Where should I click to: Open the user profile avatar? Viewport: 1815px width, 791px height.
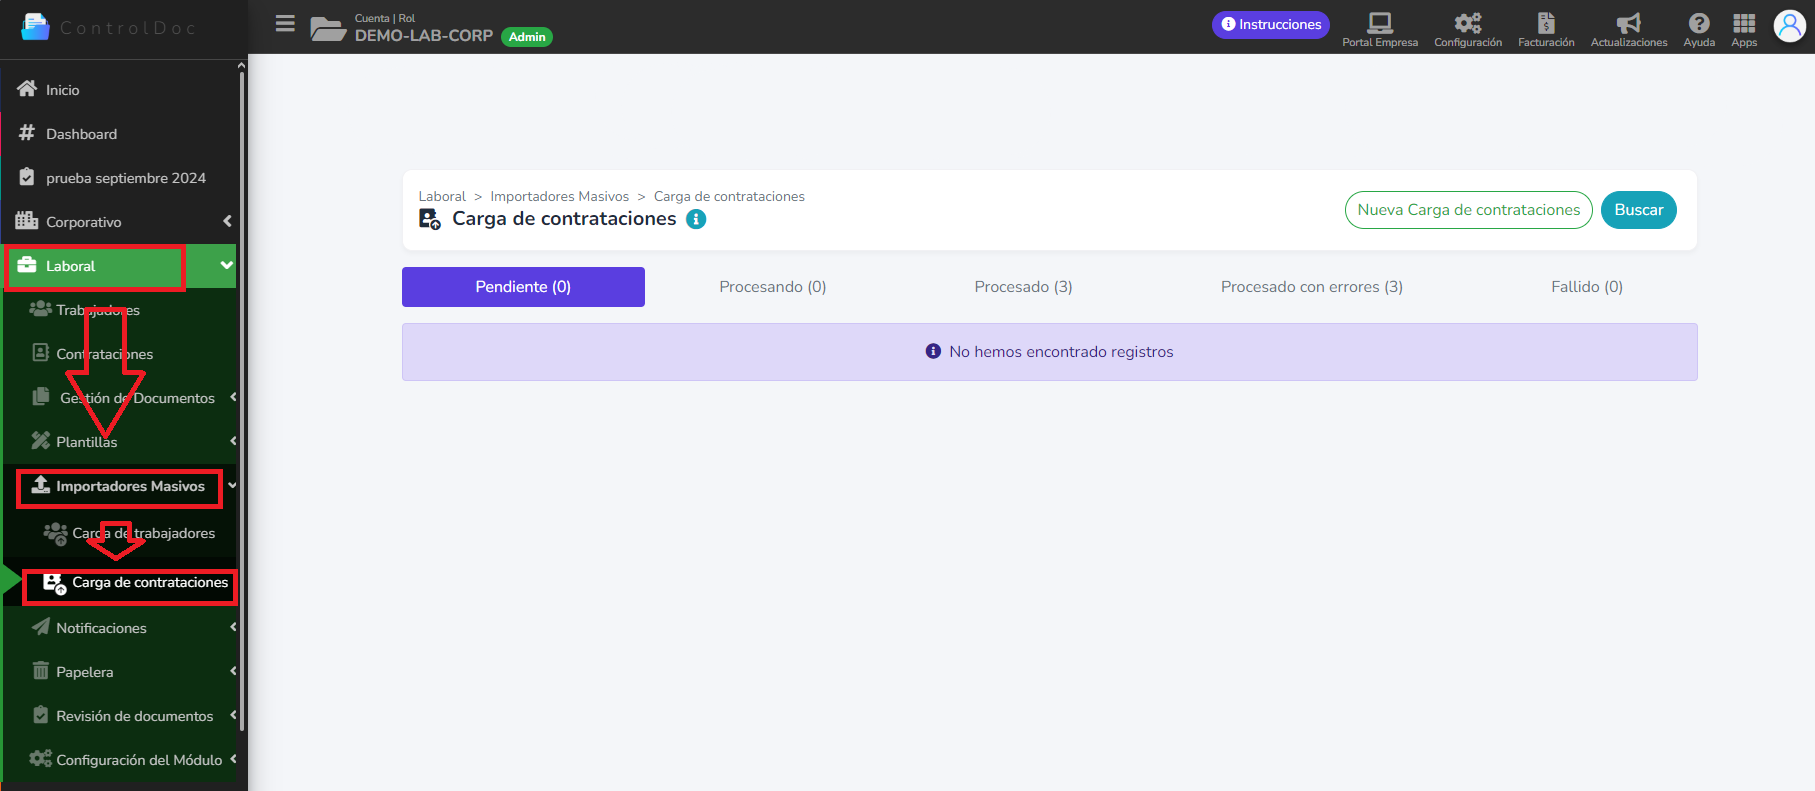[x=1790, y=26]
